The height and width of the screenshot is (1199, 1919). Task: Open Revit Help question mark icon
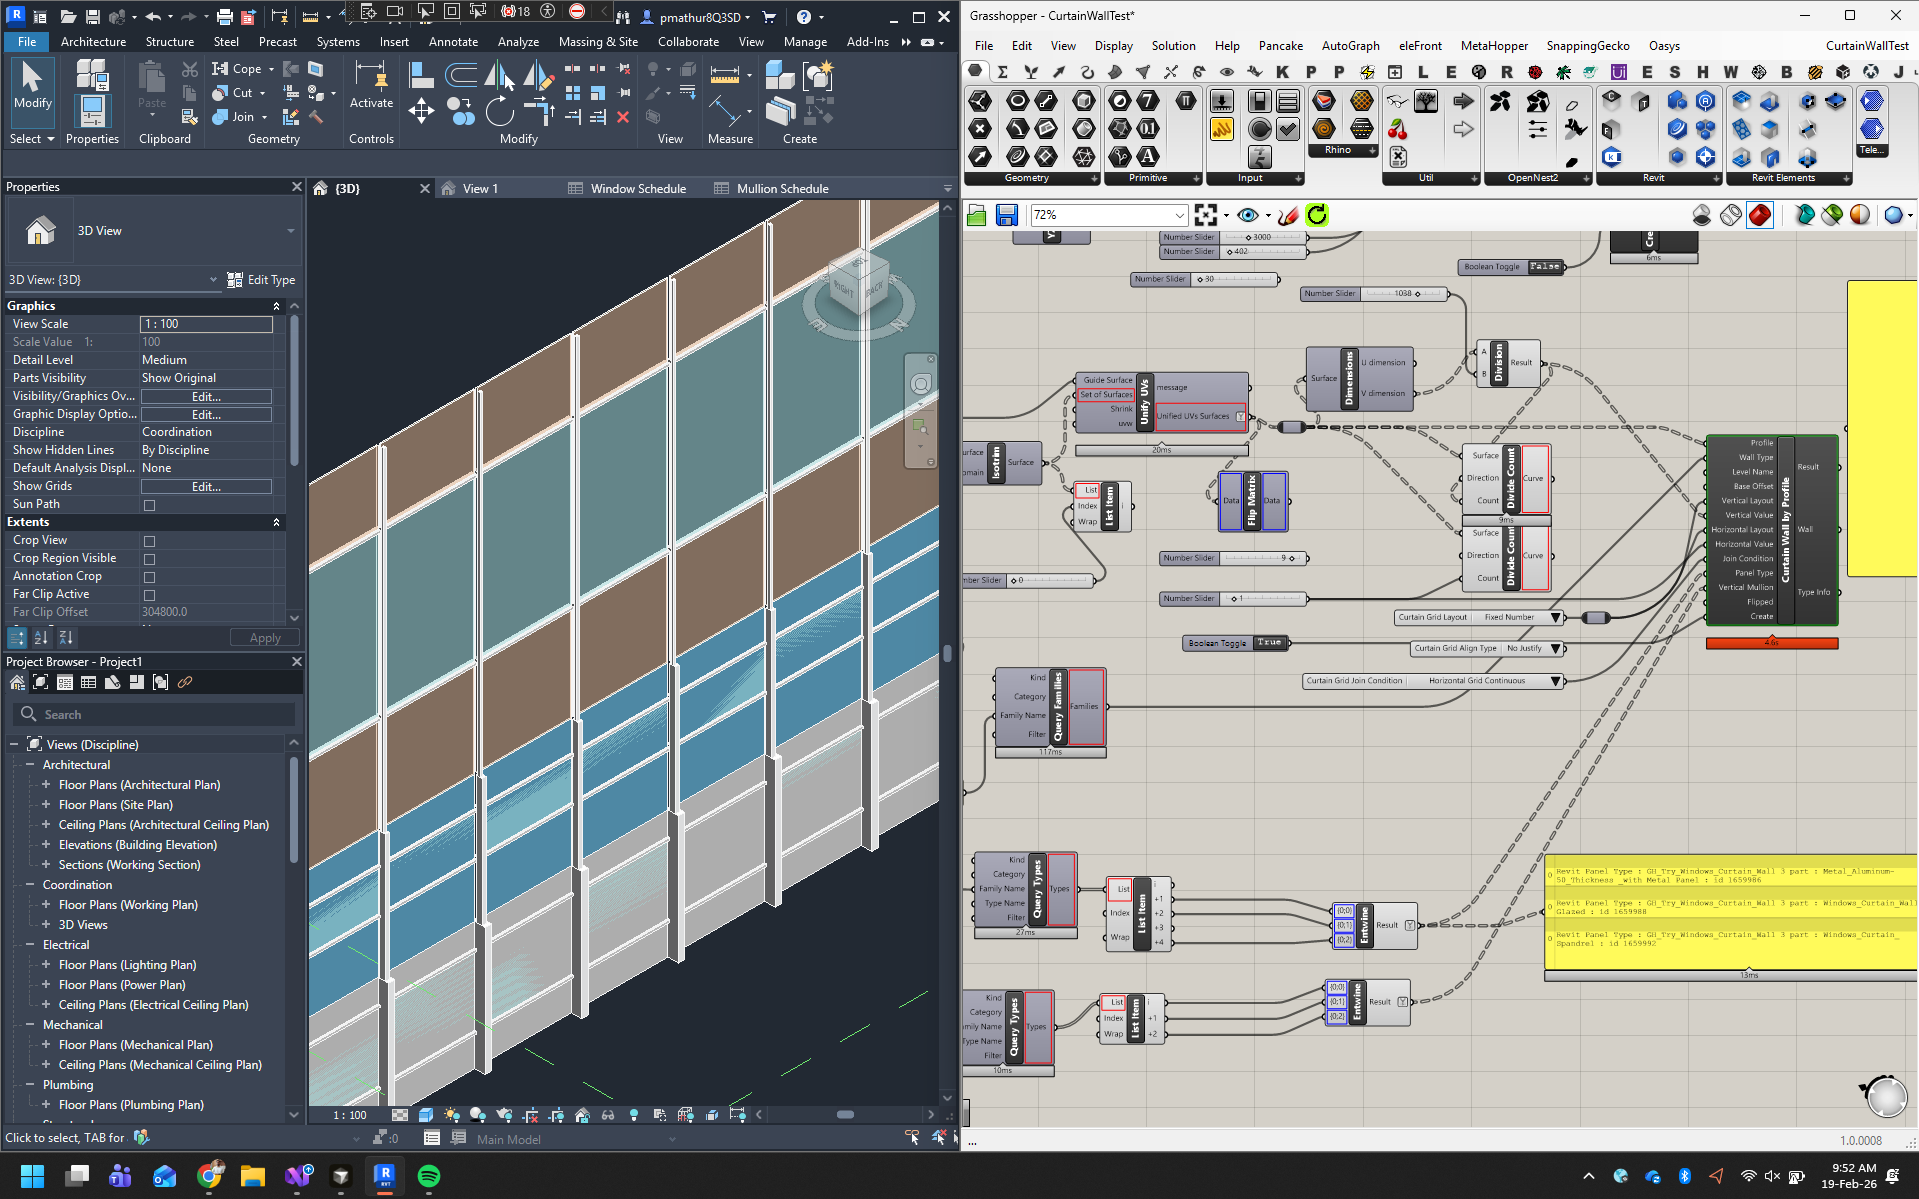pyautogui.click(x=804, y=17)
